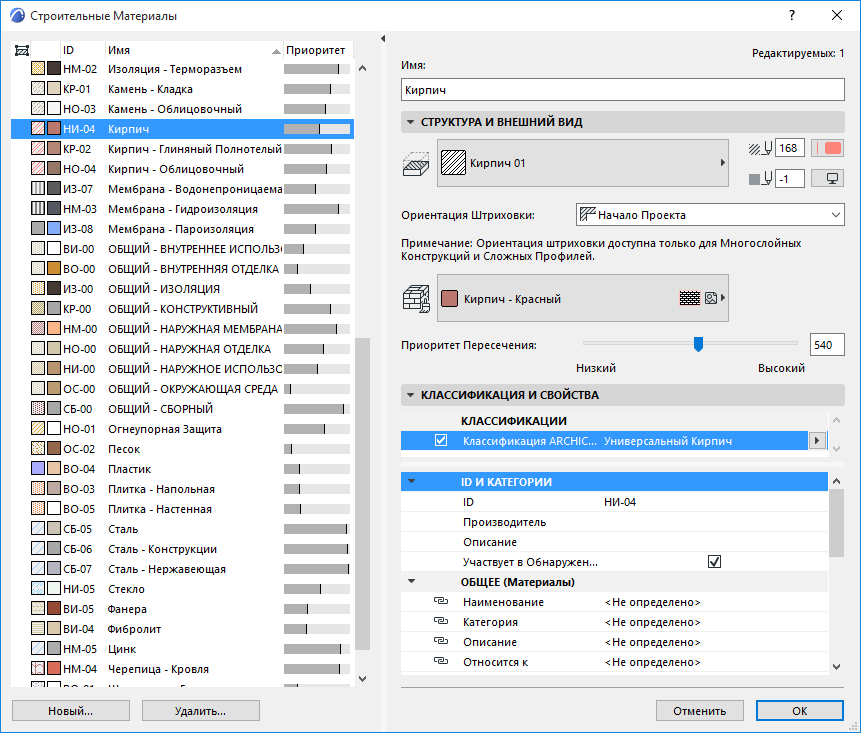The width and height of the screenshot is (861, 733).
Task: Open the Ориентация Штриховки dropdown
Action: click(710, 215)
